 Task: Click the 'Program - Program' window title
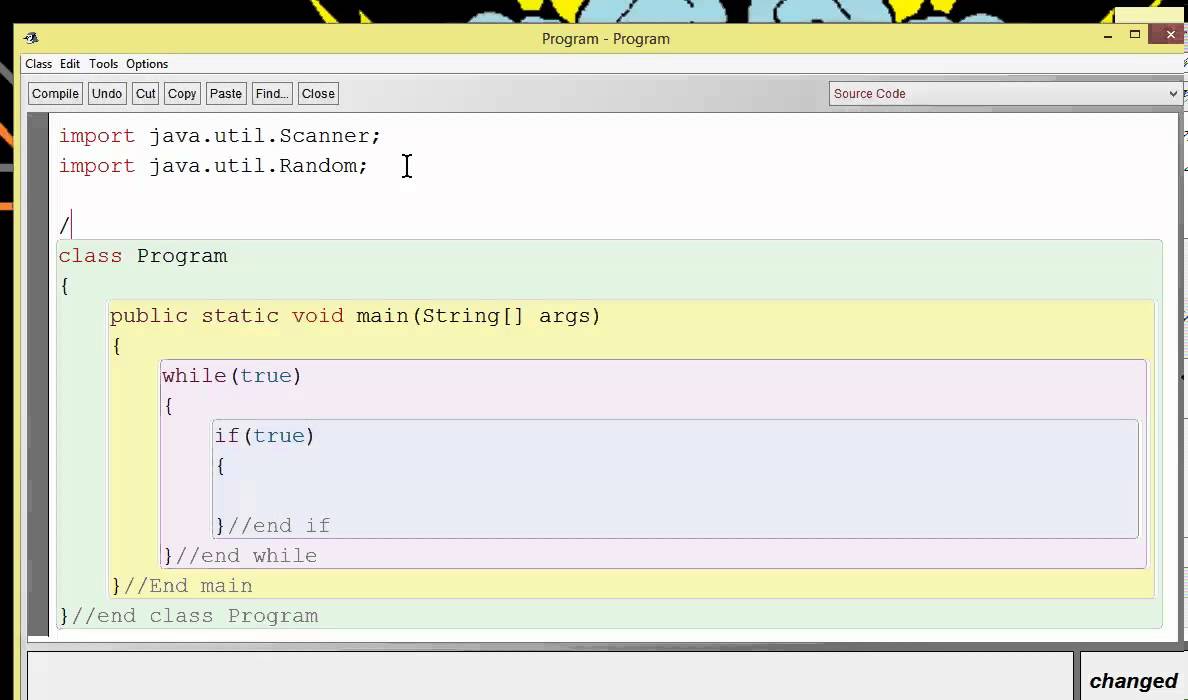(605, 39)
